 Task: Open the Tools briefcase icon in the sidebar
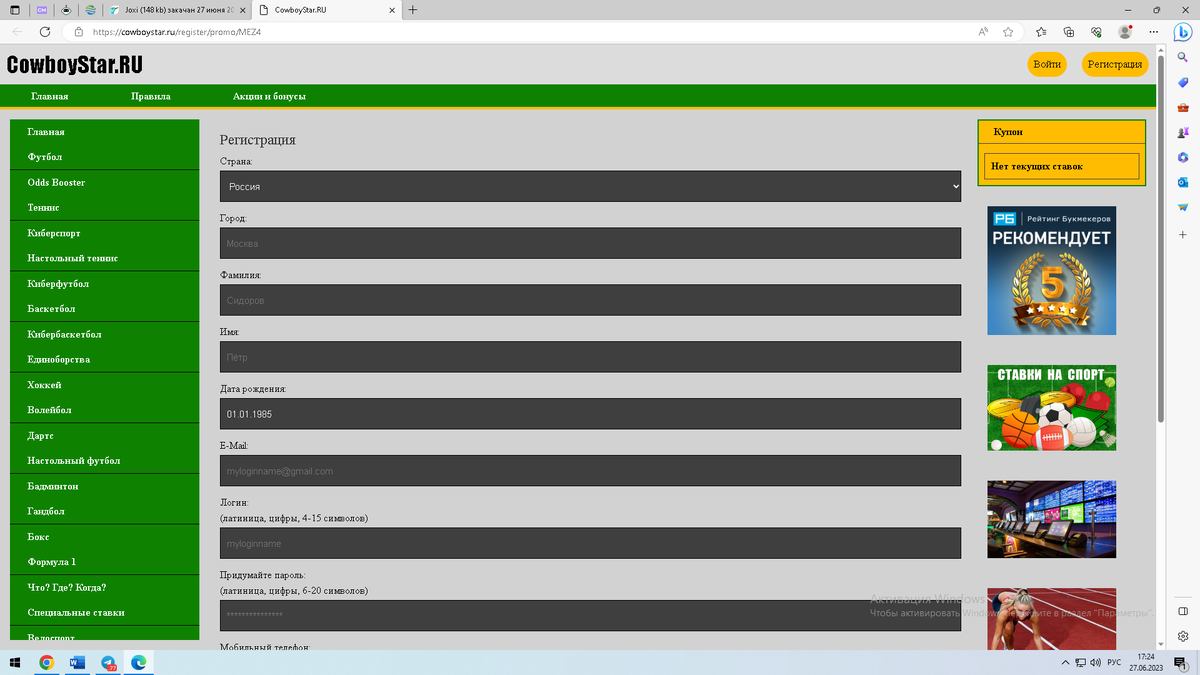coord(1183,108)
